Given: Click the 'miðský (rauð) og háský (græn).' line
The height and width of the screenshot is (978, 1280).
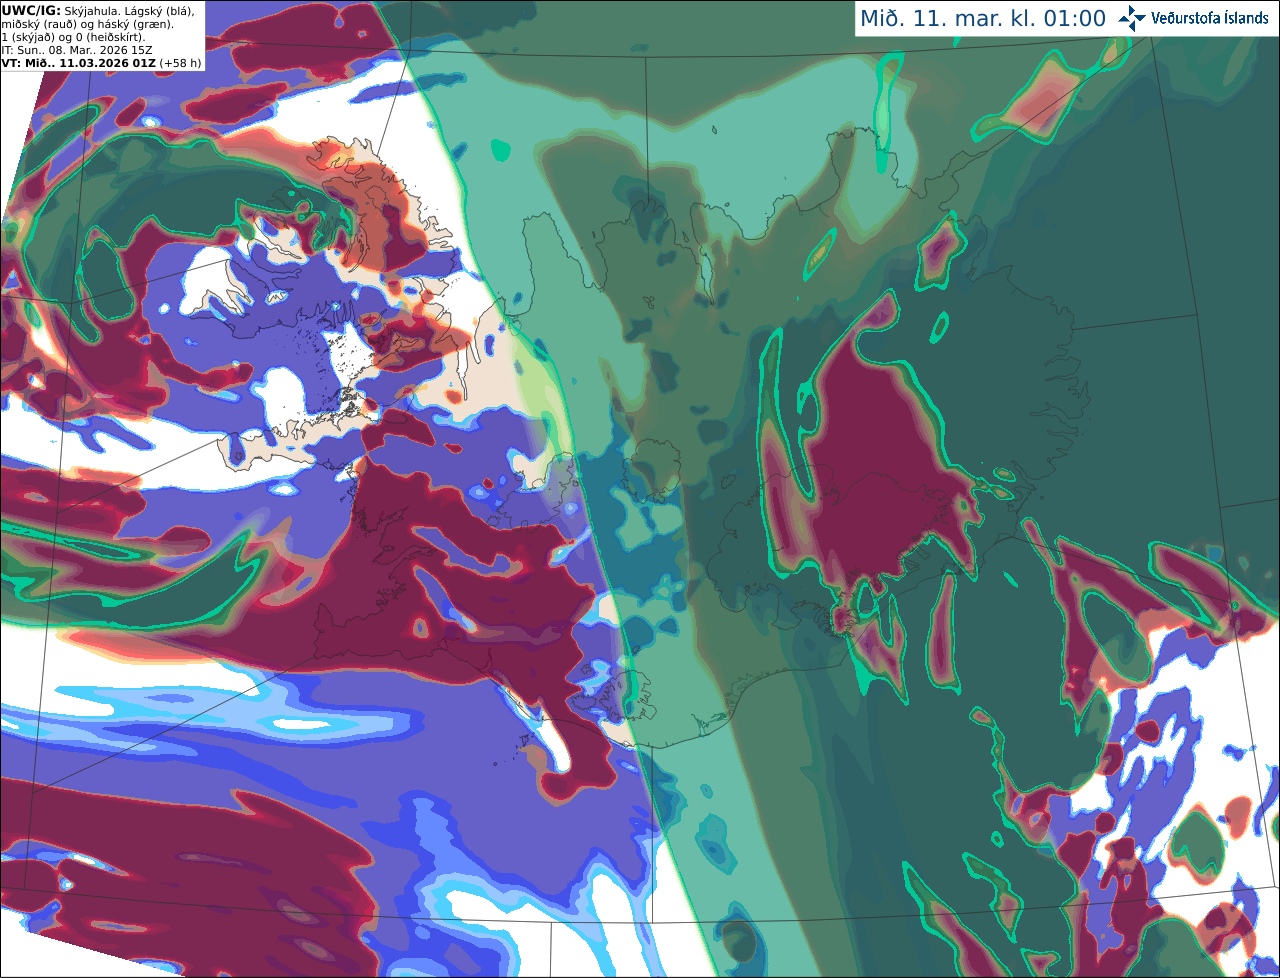Looking at the screenshot, I should (x=87, y=23).
